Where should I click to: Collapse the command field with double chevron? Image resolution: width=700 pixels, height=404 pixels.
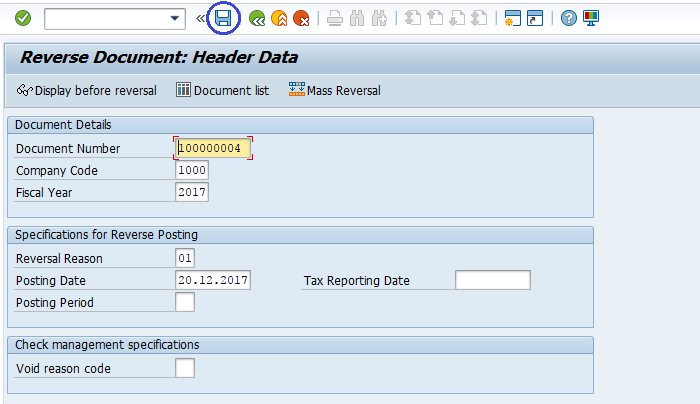[200, 18]
